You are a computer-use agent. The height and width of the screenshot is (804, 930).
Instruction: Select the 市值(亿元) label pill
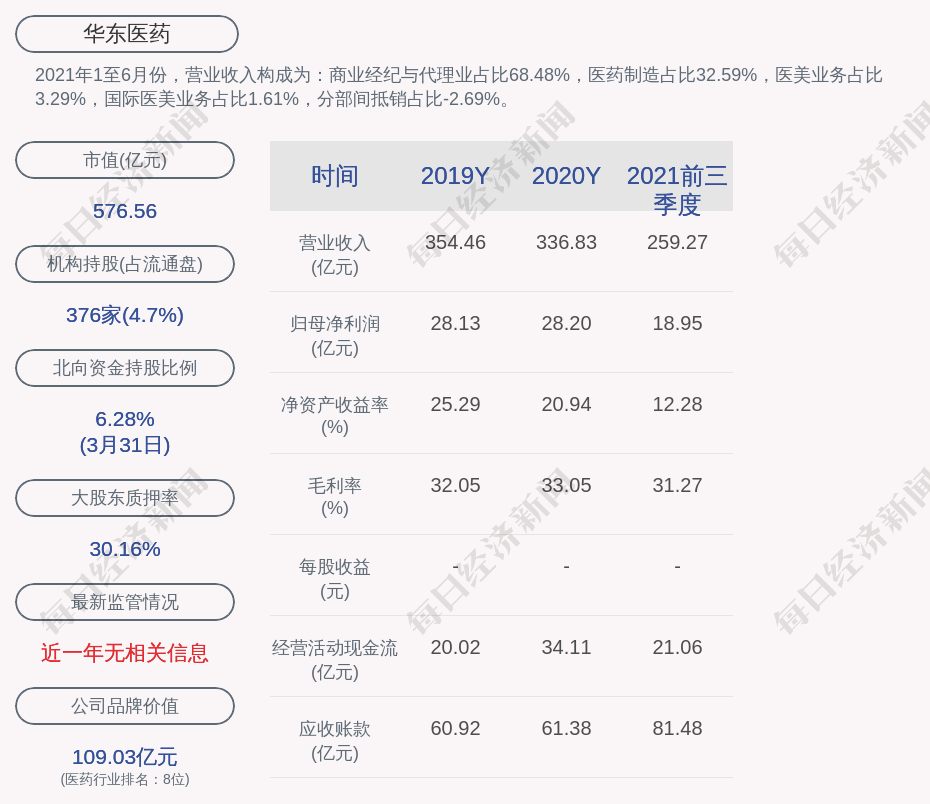(125, 160)
